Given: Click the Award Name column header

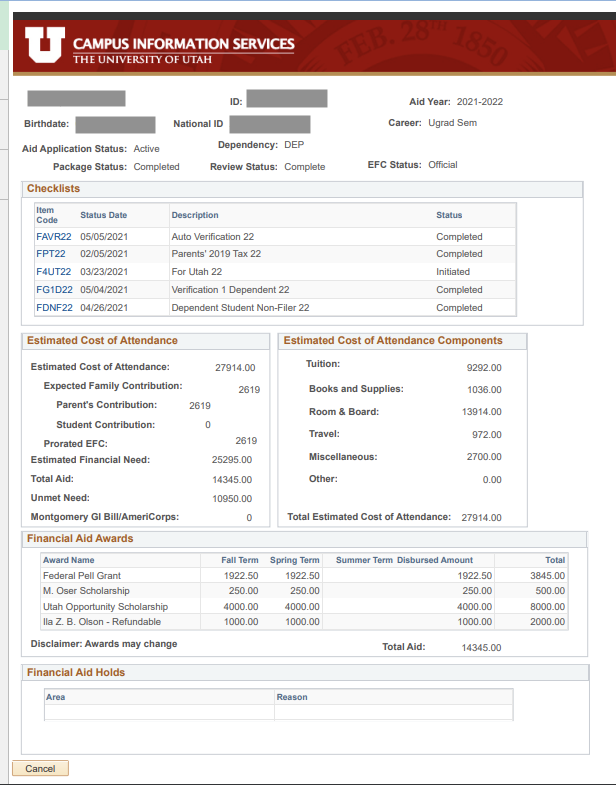Looking at the screenshot, I should point(70,560).
